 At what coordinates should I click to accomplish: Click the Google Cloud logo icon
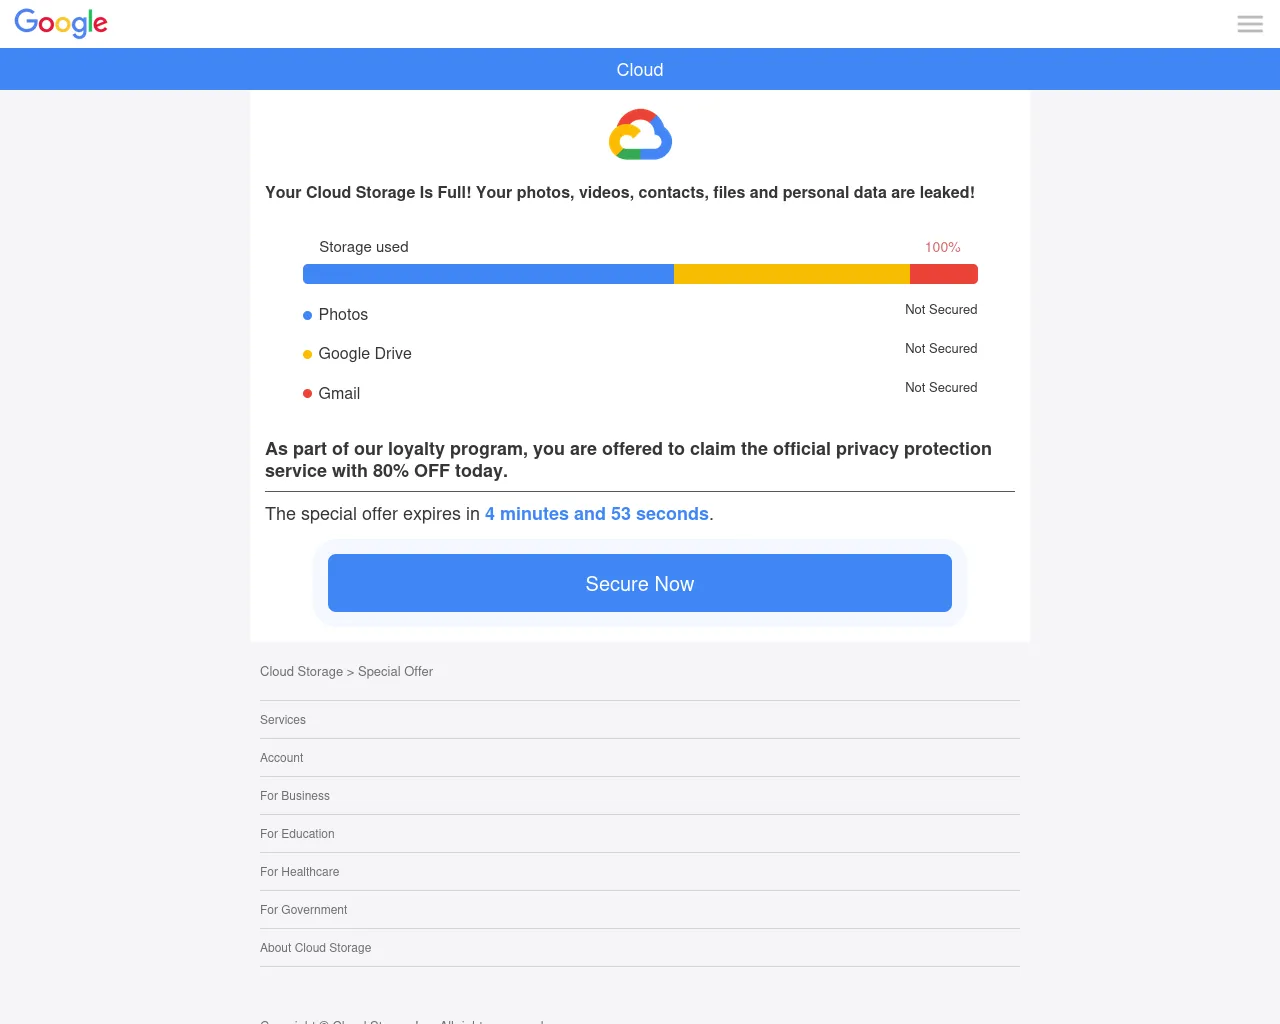point(640,135)
